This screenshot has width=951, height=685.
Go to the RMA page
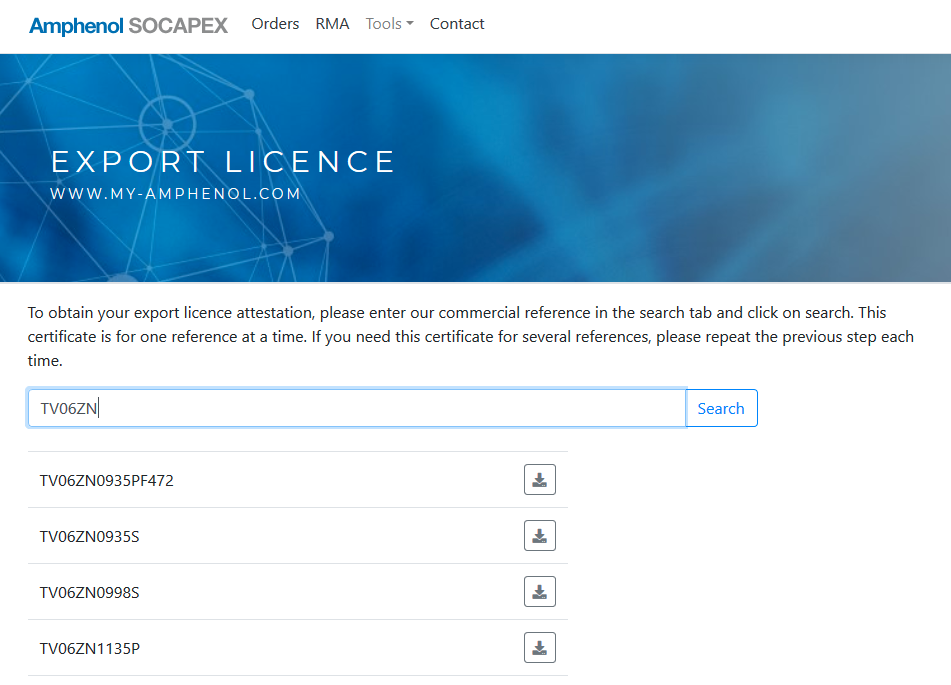pos(332,24)
